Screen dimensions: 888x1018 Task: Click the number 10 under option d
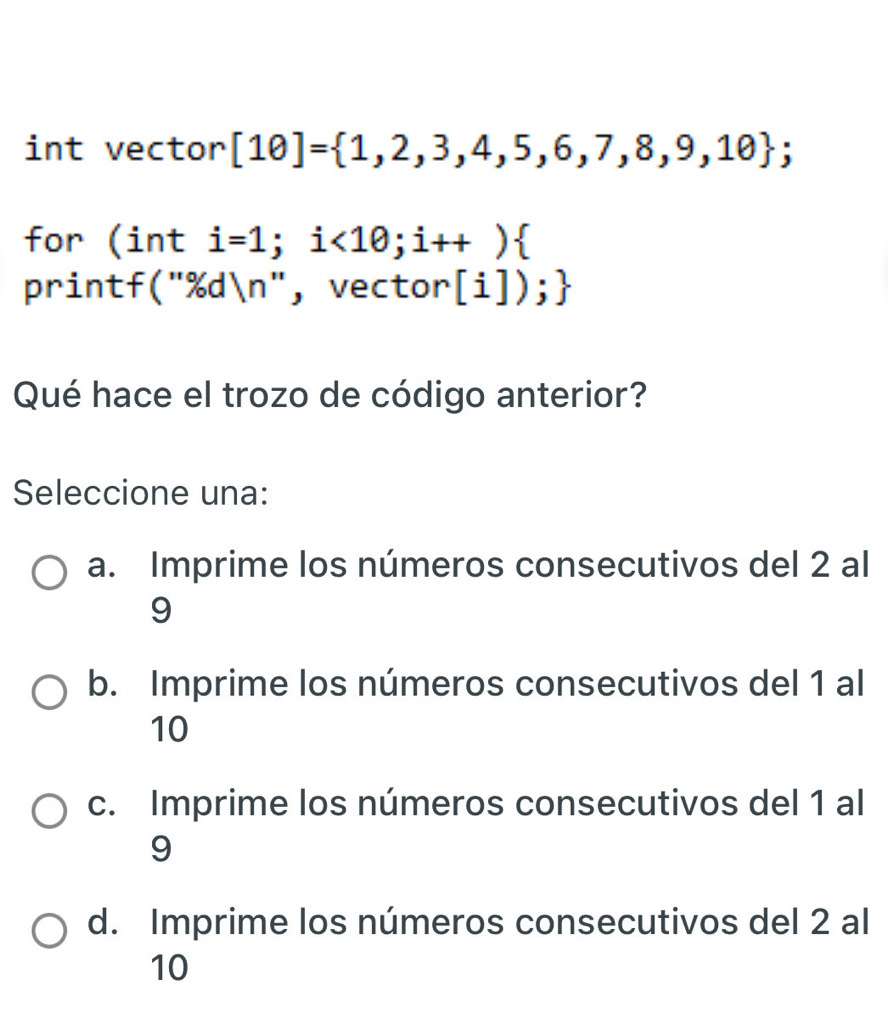(x=169, y=966)
